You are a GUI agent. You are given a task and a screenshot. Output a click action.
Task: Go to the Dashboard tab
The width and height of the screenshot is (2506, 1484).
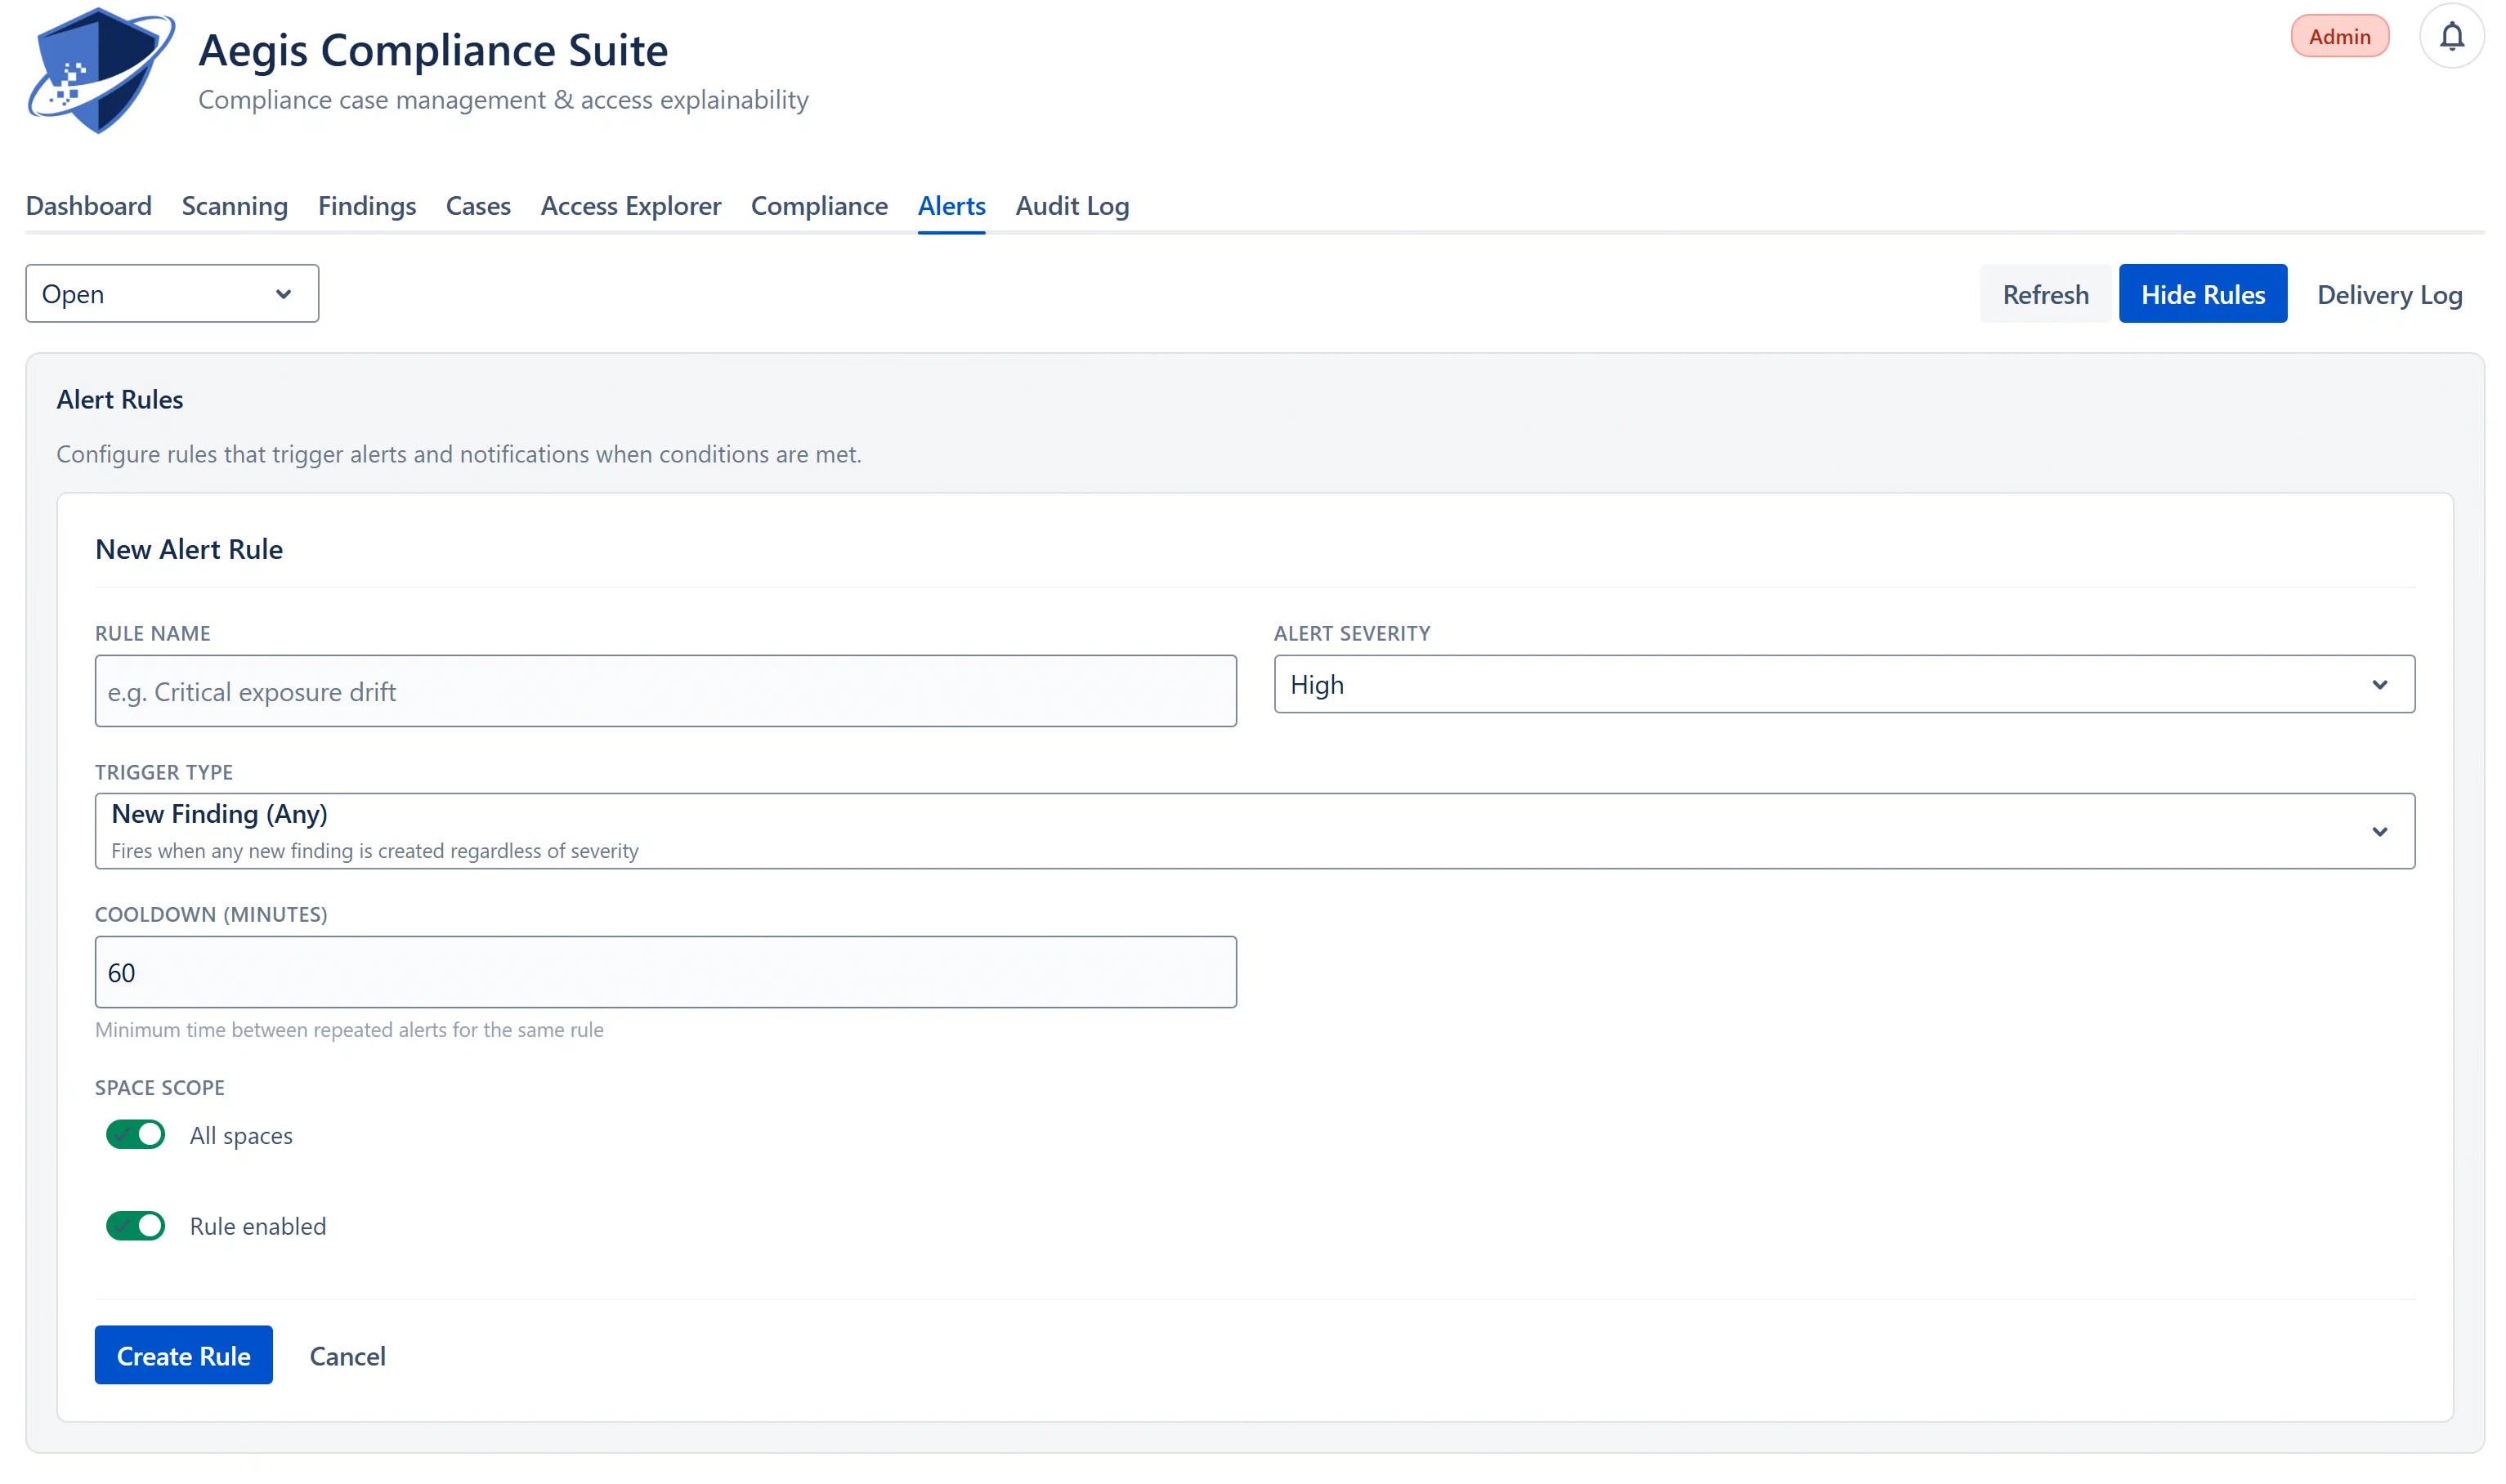(x=89, y=206)
